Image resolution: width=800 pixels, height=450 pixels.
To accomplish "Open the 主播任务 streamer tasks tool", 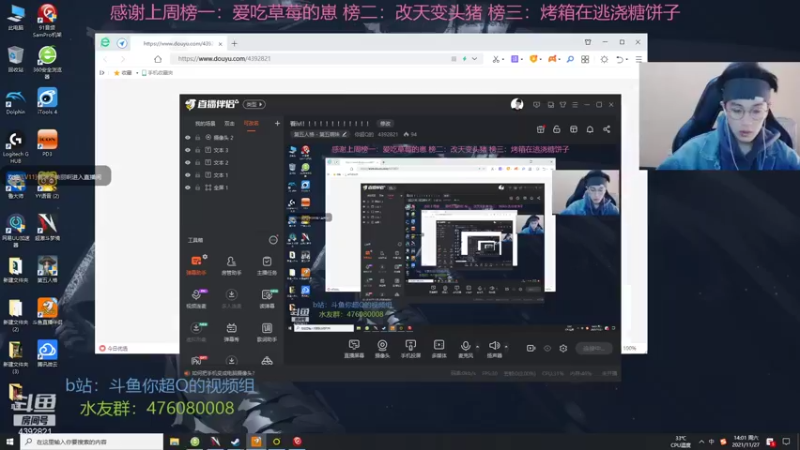I will point(267,265).
